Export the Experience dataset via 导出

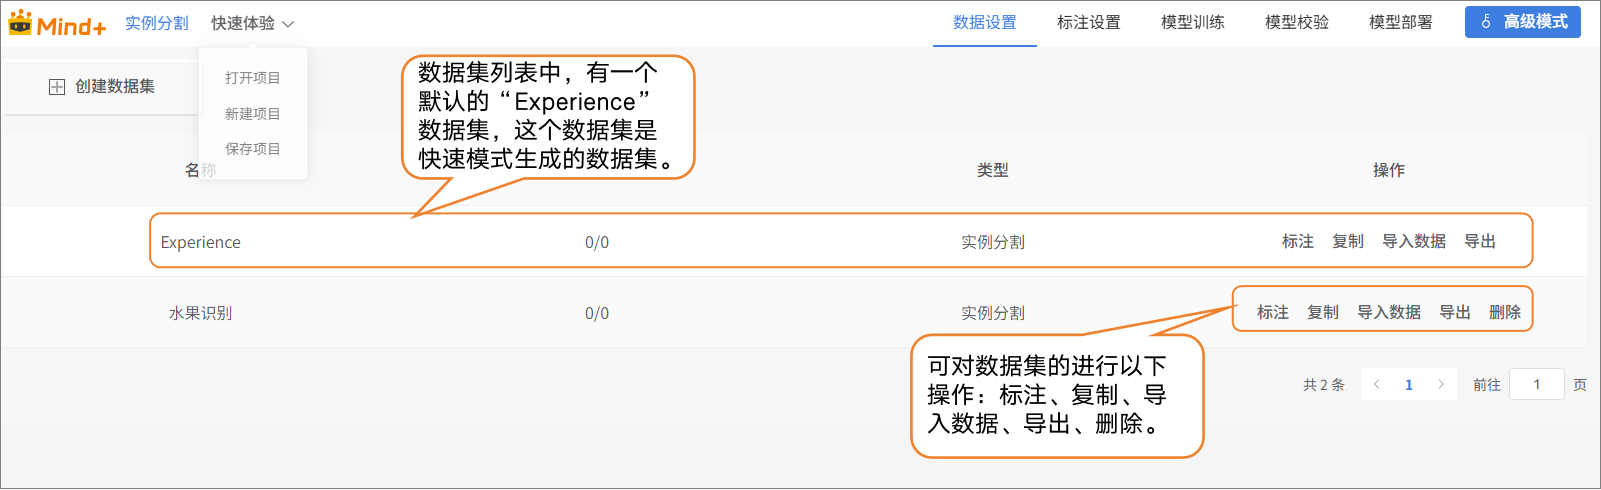point(1479,241)
